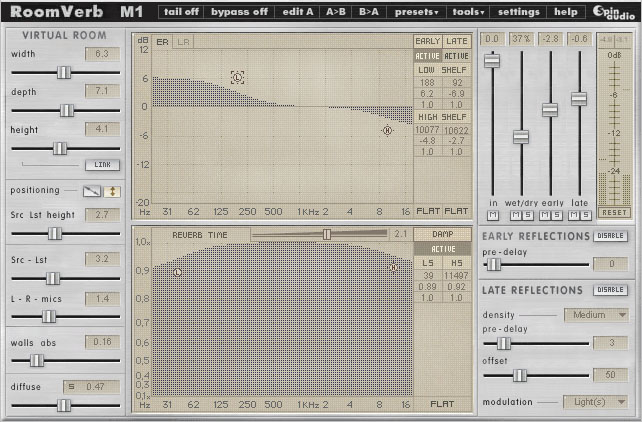The height and width of the screenshot is (422, 642).
Task: Toggle DAMP ACTIVE state
Action: click(443, 249)
